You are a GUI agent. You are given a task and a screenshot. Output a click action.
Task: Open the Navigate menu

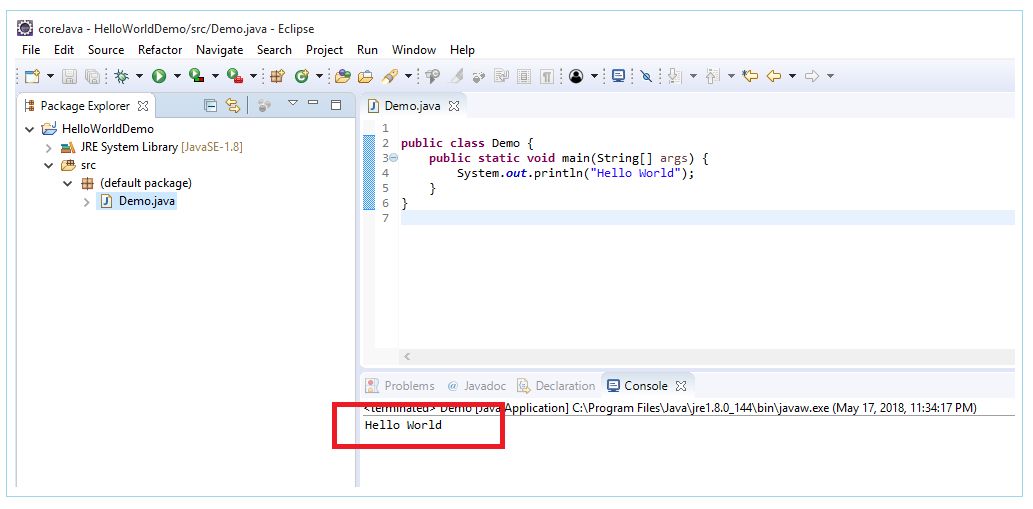point(219,50)
